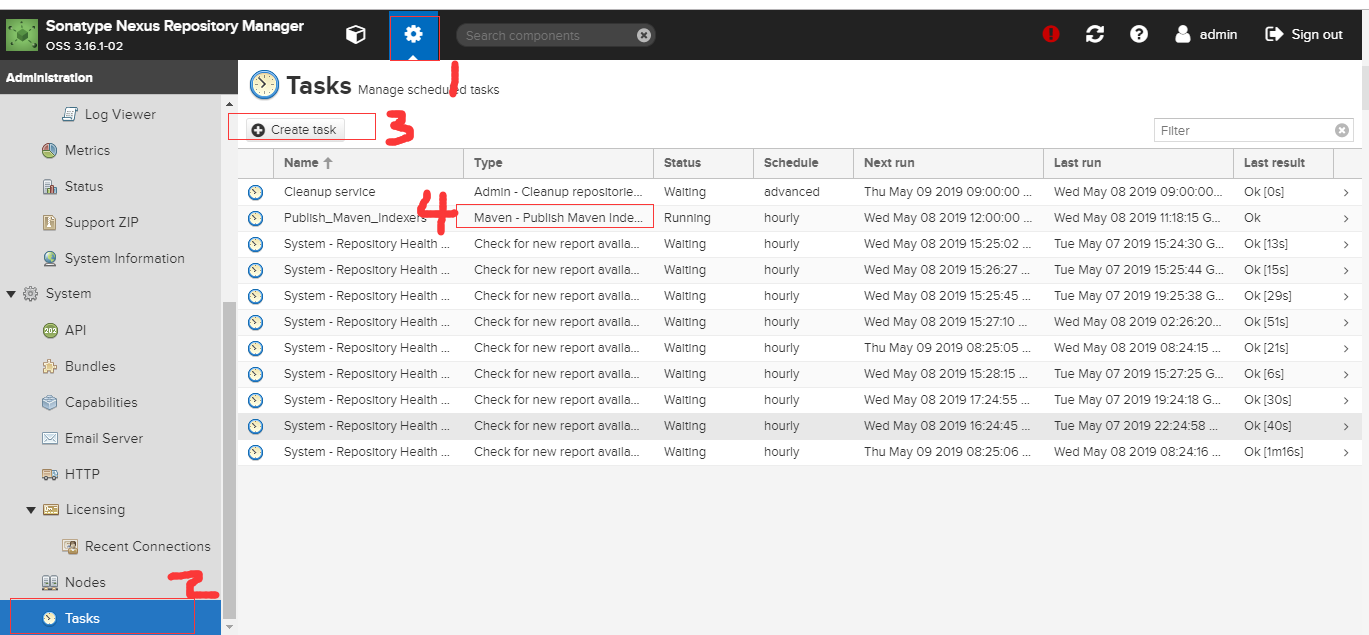Click the Nodes icon in sidebar

[50, 582]
